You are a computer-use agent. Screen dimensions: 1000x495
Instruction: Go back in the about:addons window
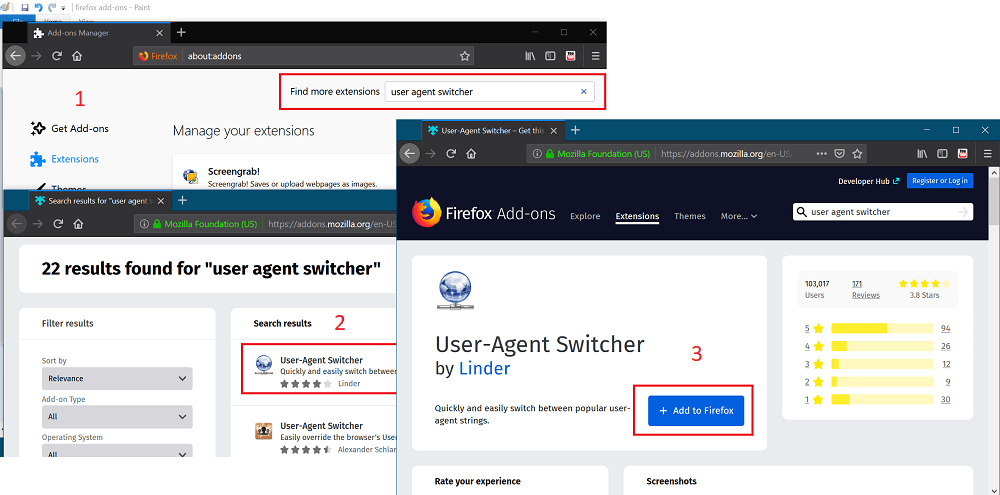[15, 56]
